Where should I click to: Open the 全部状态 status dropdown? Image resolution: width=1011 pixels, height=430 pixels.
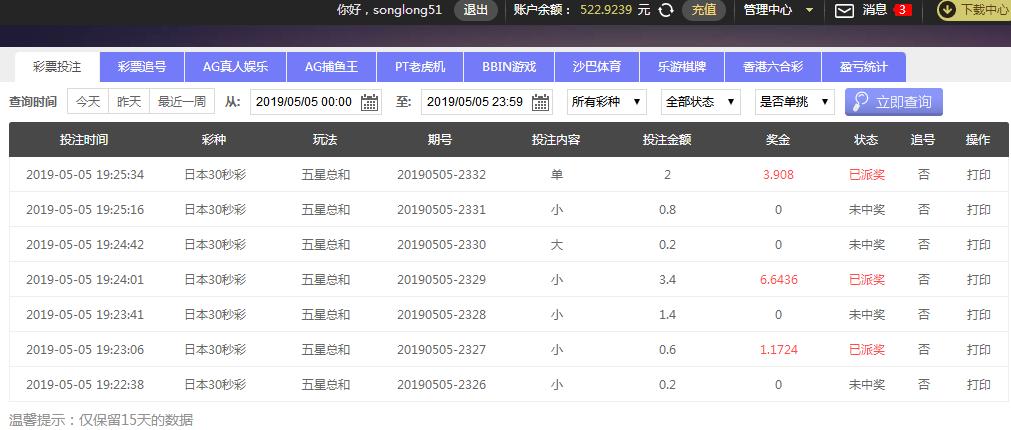(701, 102)
